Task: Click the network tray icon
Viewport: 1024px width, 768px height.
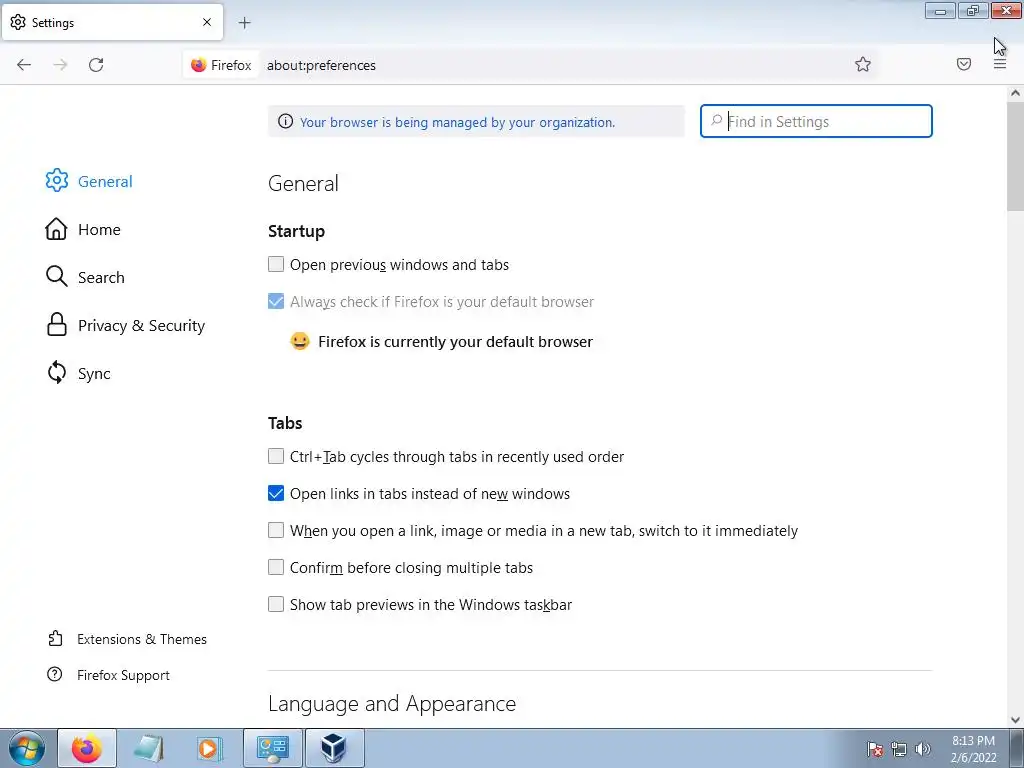Action: [x=899, y=749]
